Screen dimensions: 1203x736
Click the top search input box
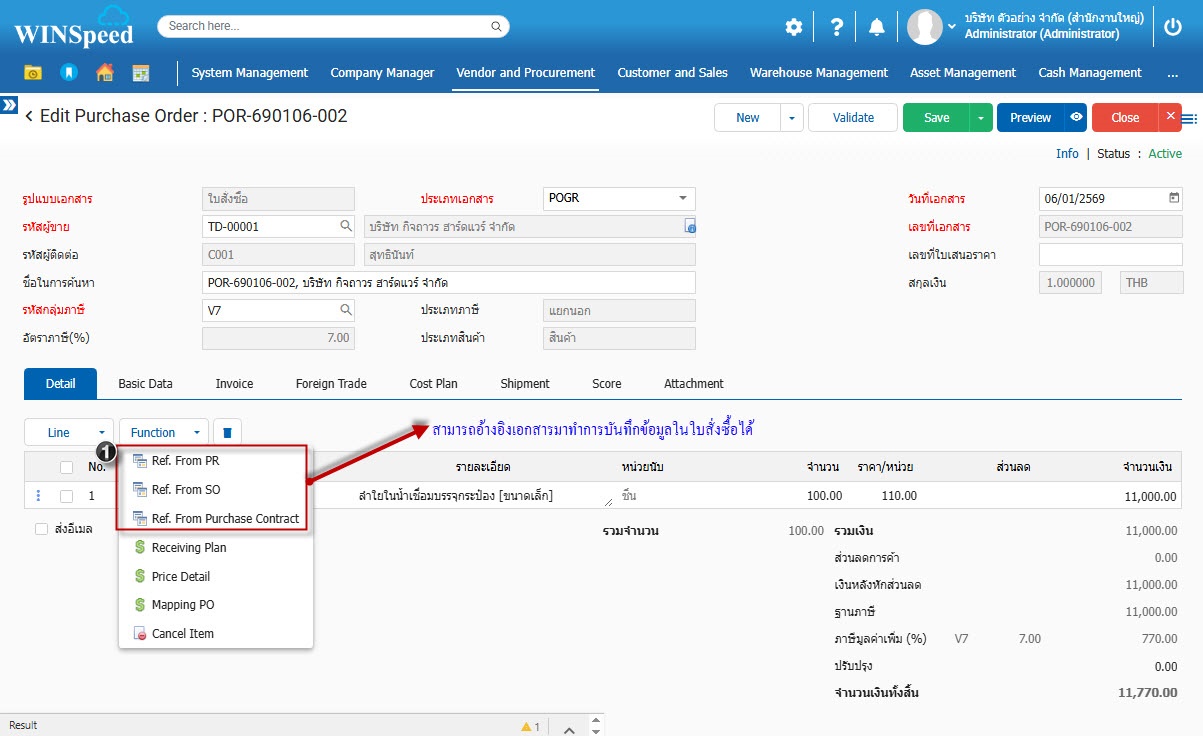click(334, 26)
